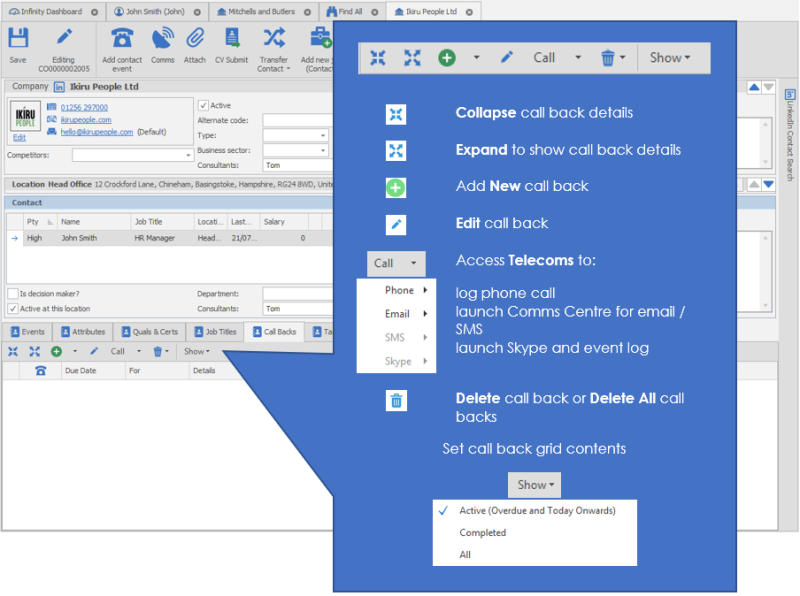Click Collapse call back details icon in lower toolbar

pyautogui.click(x=13, y=352)
